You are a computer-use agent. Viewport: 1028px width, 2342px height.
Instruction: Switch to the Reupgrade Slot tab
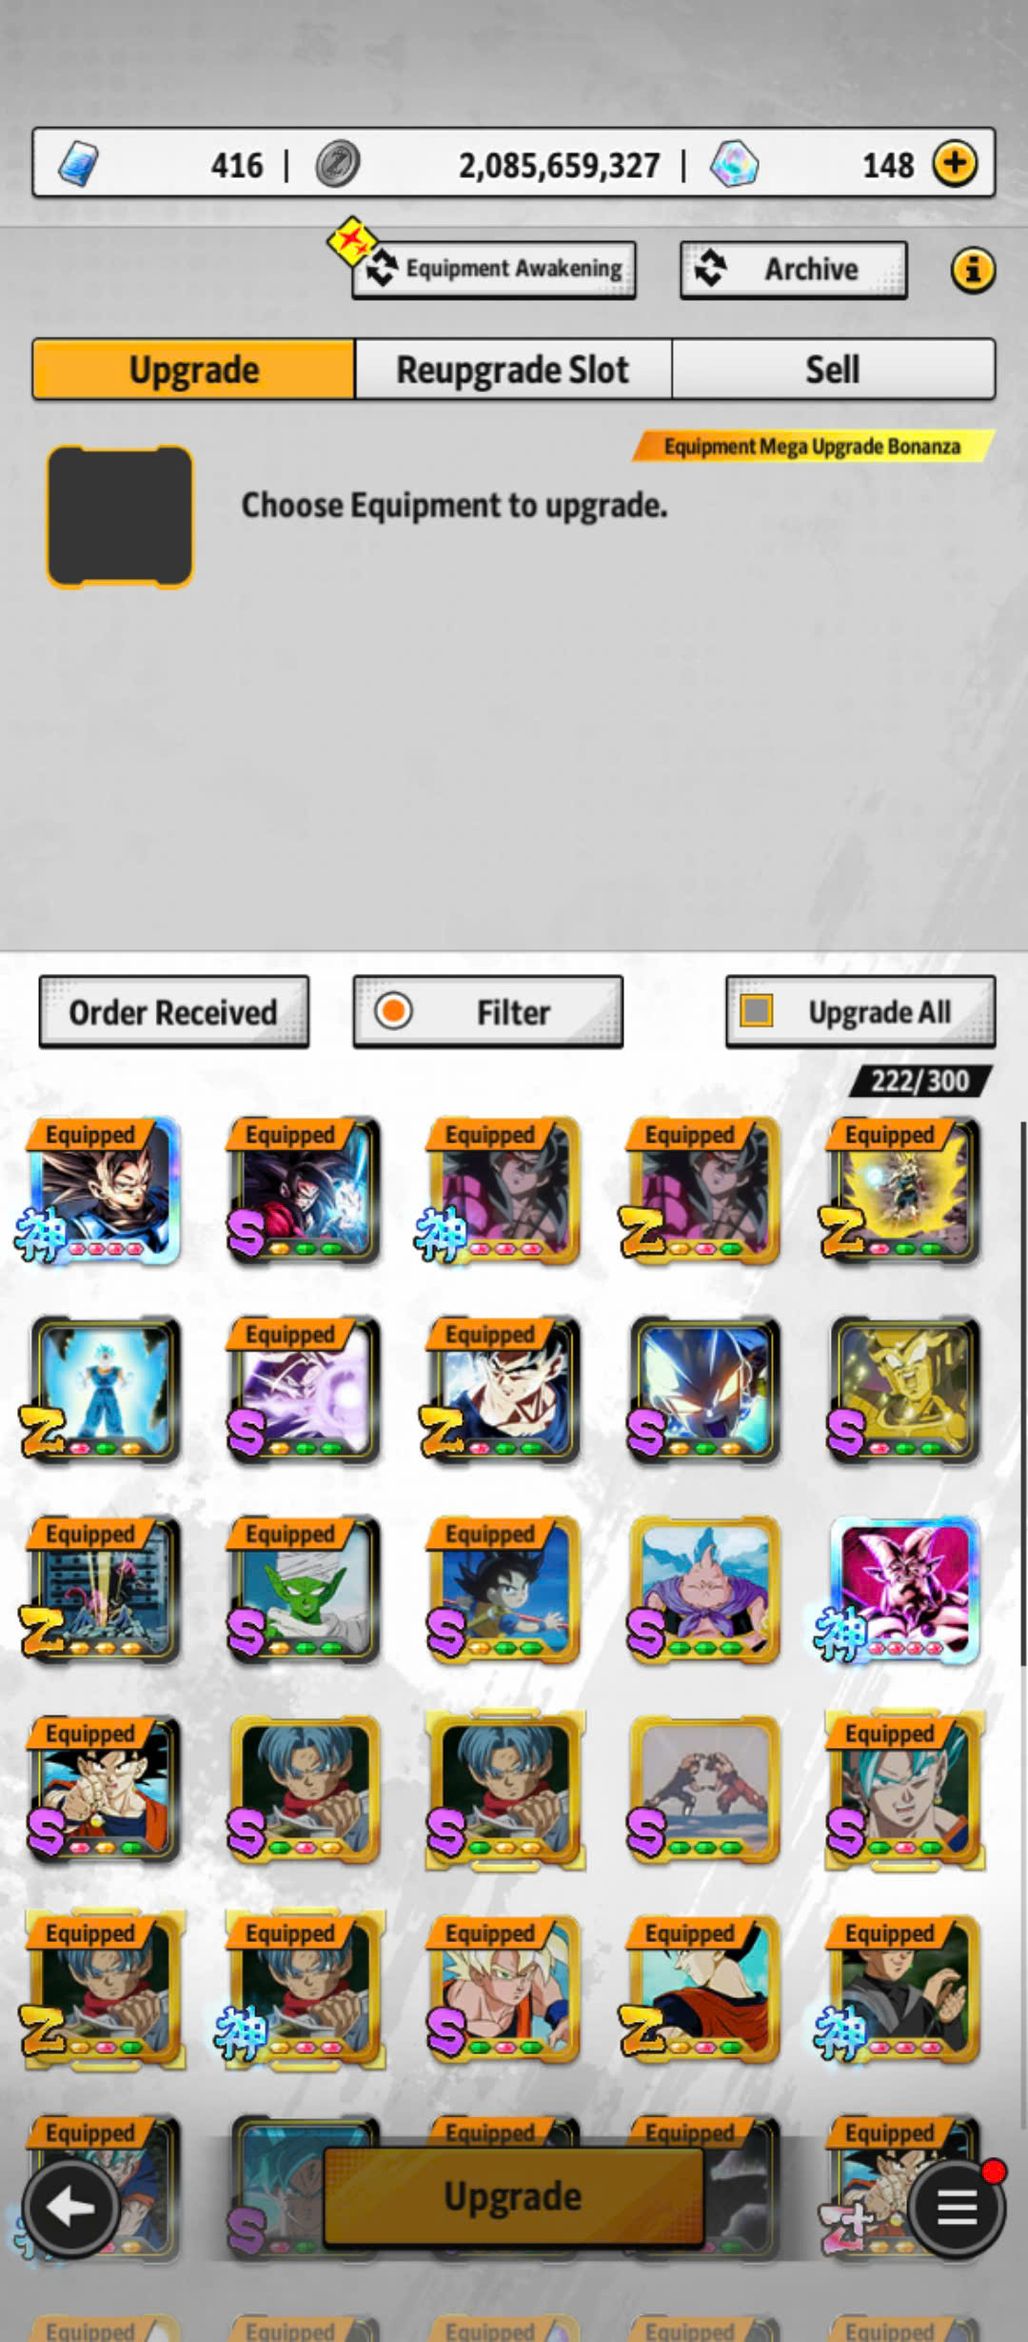pyautogui.click(x=513, y=369)
